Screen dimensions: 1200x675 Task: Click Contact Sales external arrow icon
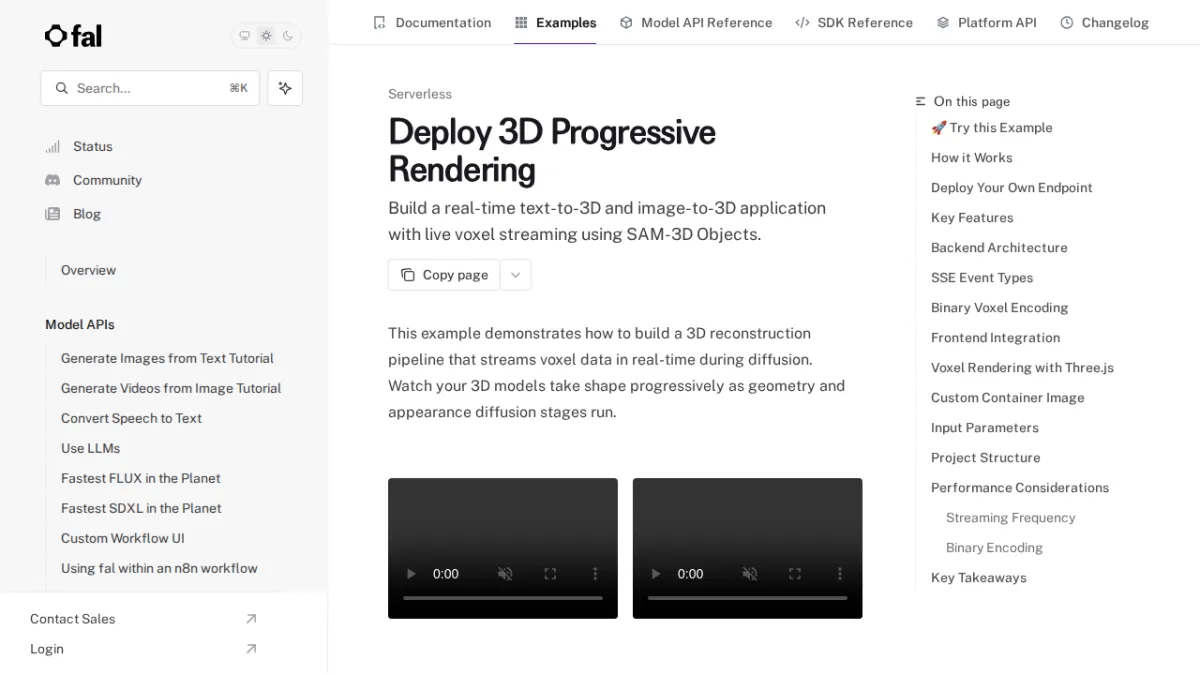click(x=251, y=619)
